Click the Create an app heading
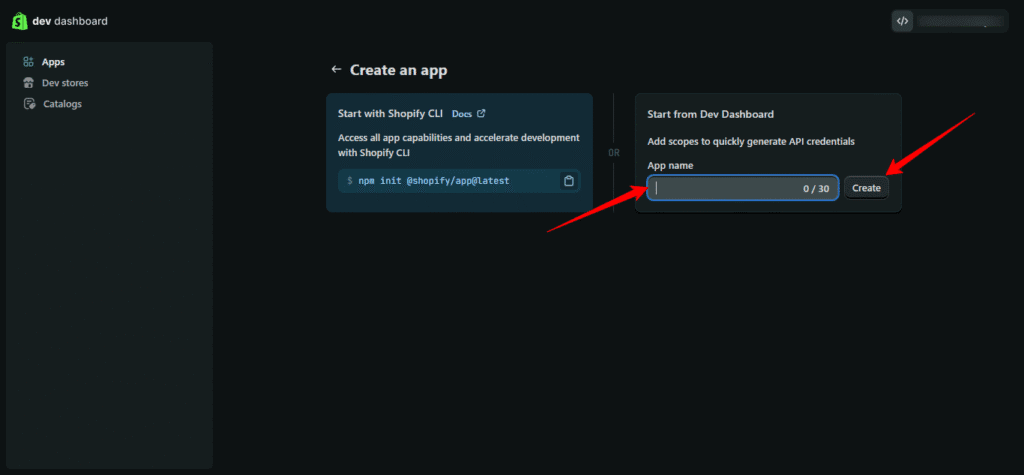This screenshot has width=1024, height=475. pyautogui.click(x=398, y=70)
